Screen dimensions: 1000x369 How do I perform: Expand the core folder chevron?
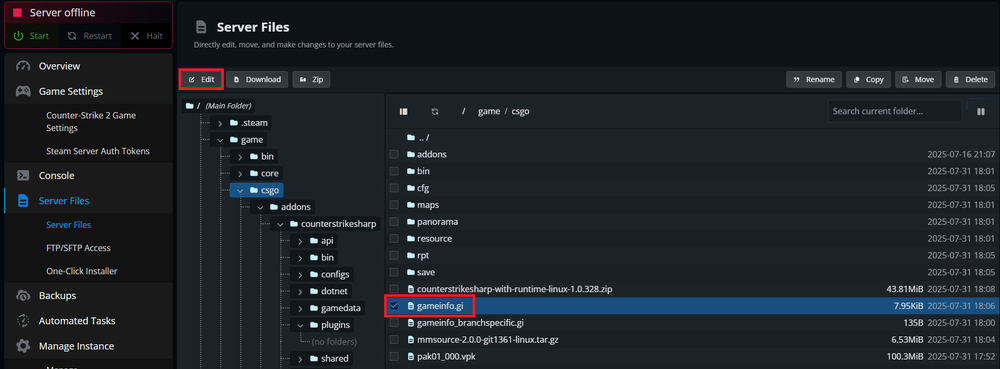(x=240, y=173)
